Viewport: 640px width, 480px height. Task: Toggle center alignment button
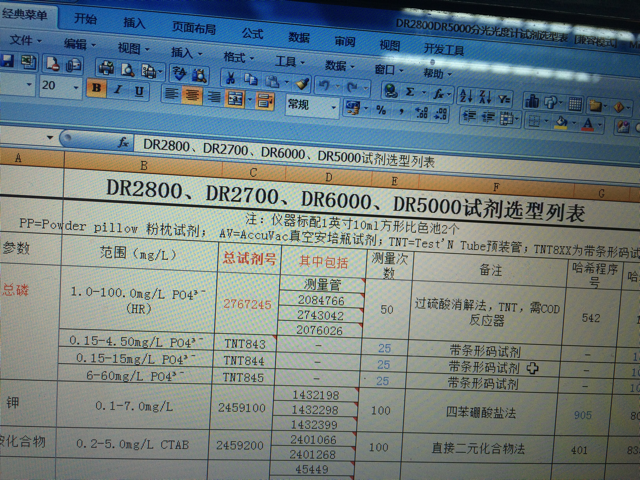point(192,96)
